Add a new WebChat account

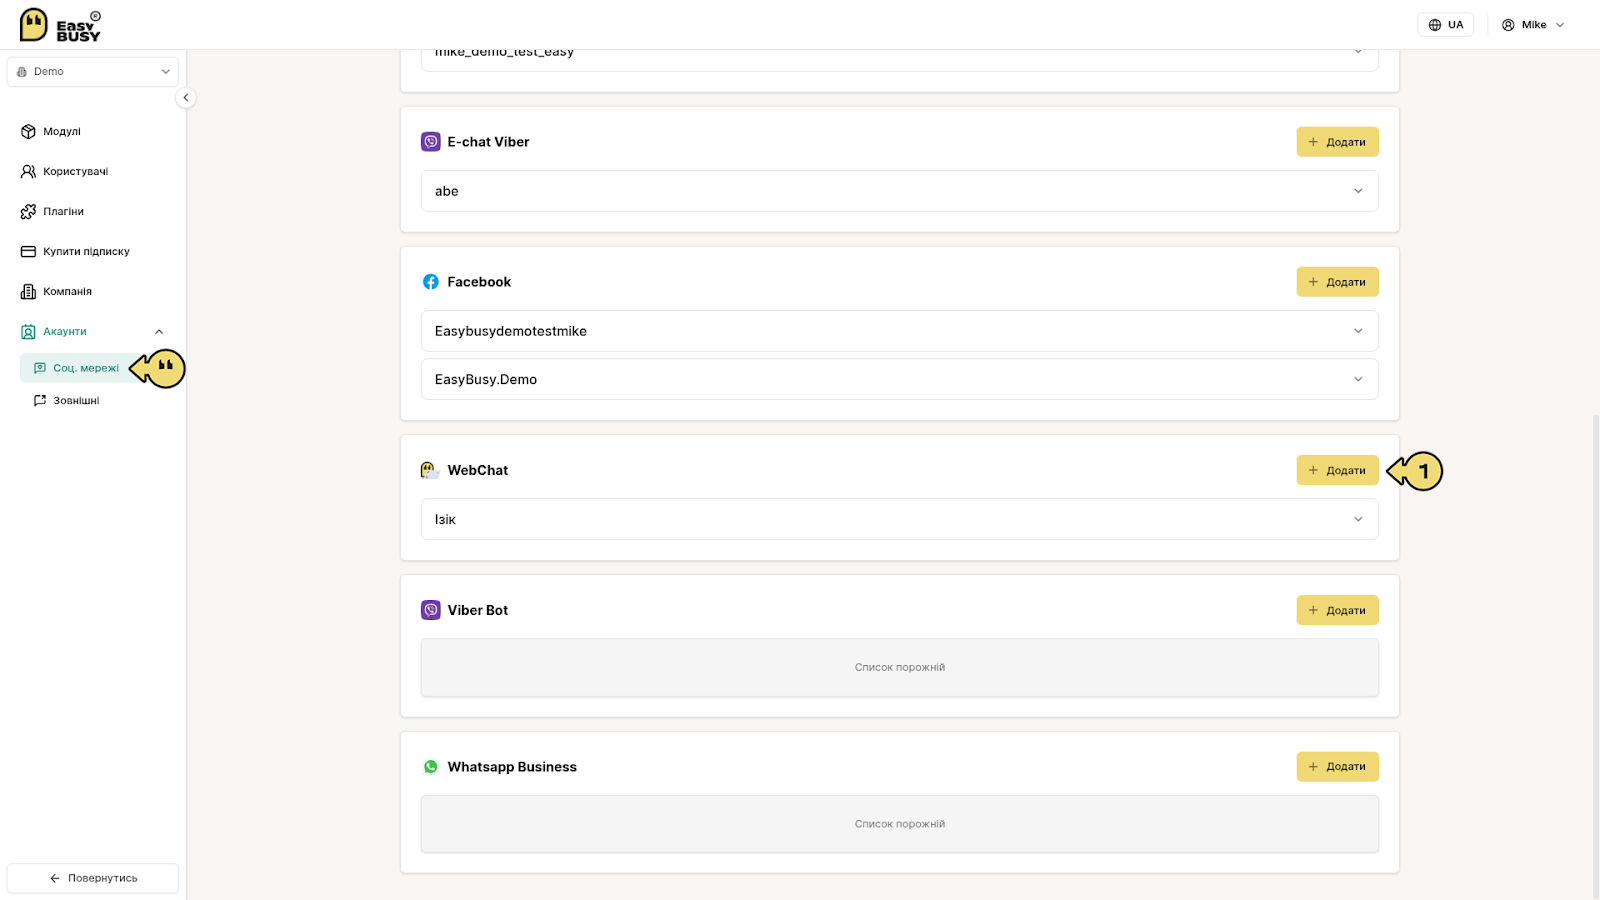click(1337, 470)
